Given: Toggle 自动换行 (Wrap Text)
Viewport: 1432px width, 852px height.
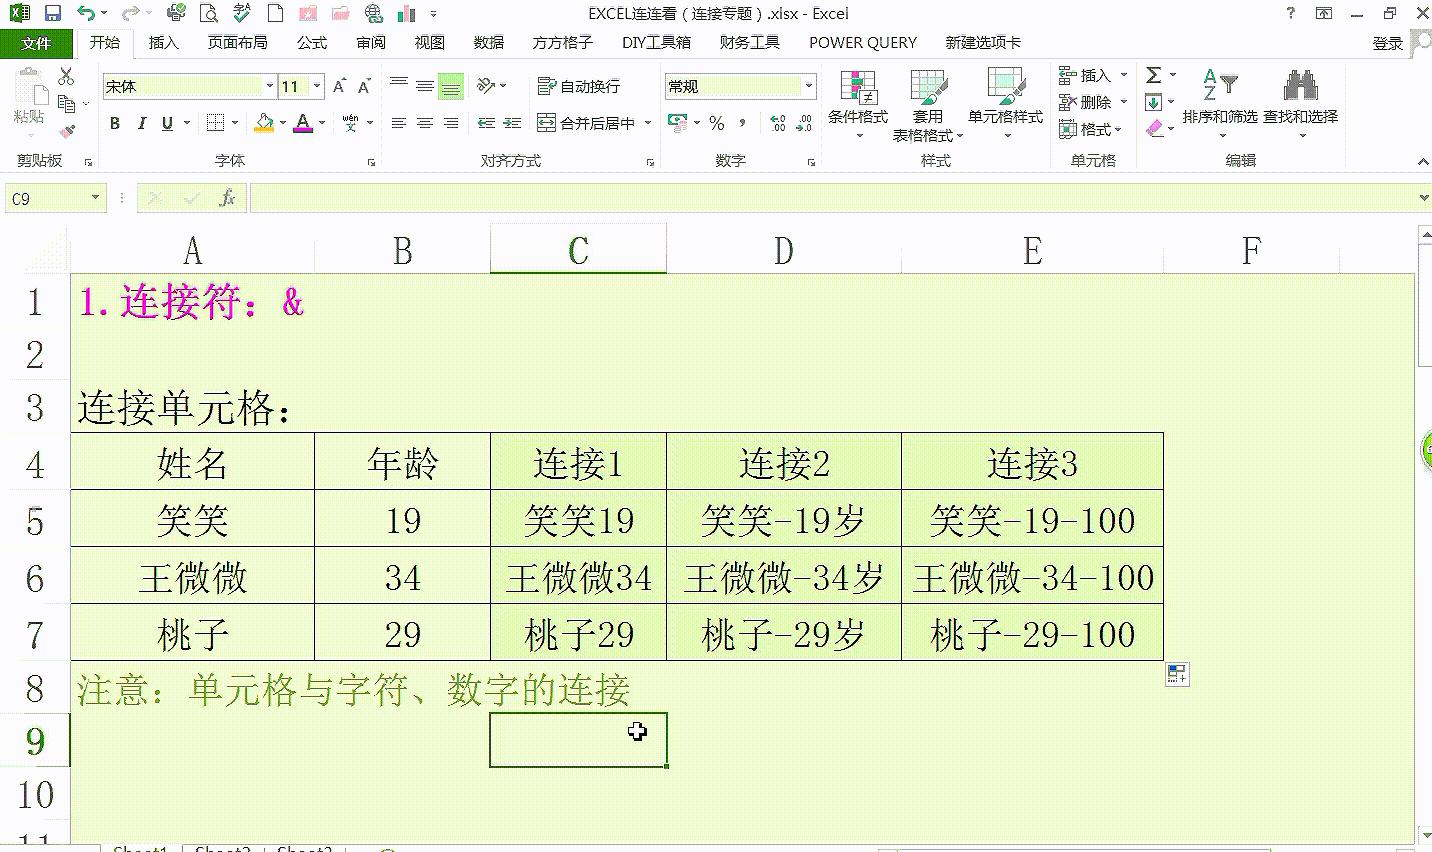Looking at the screenshot, I should pos(581,86).
